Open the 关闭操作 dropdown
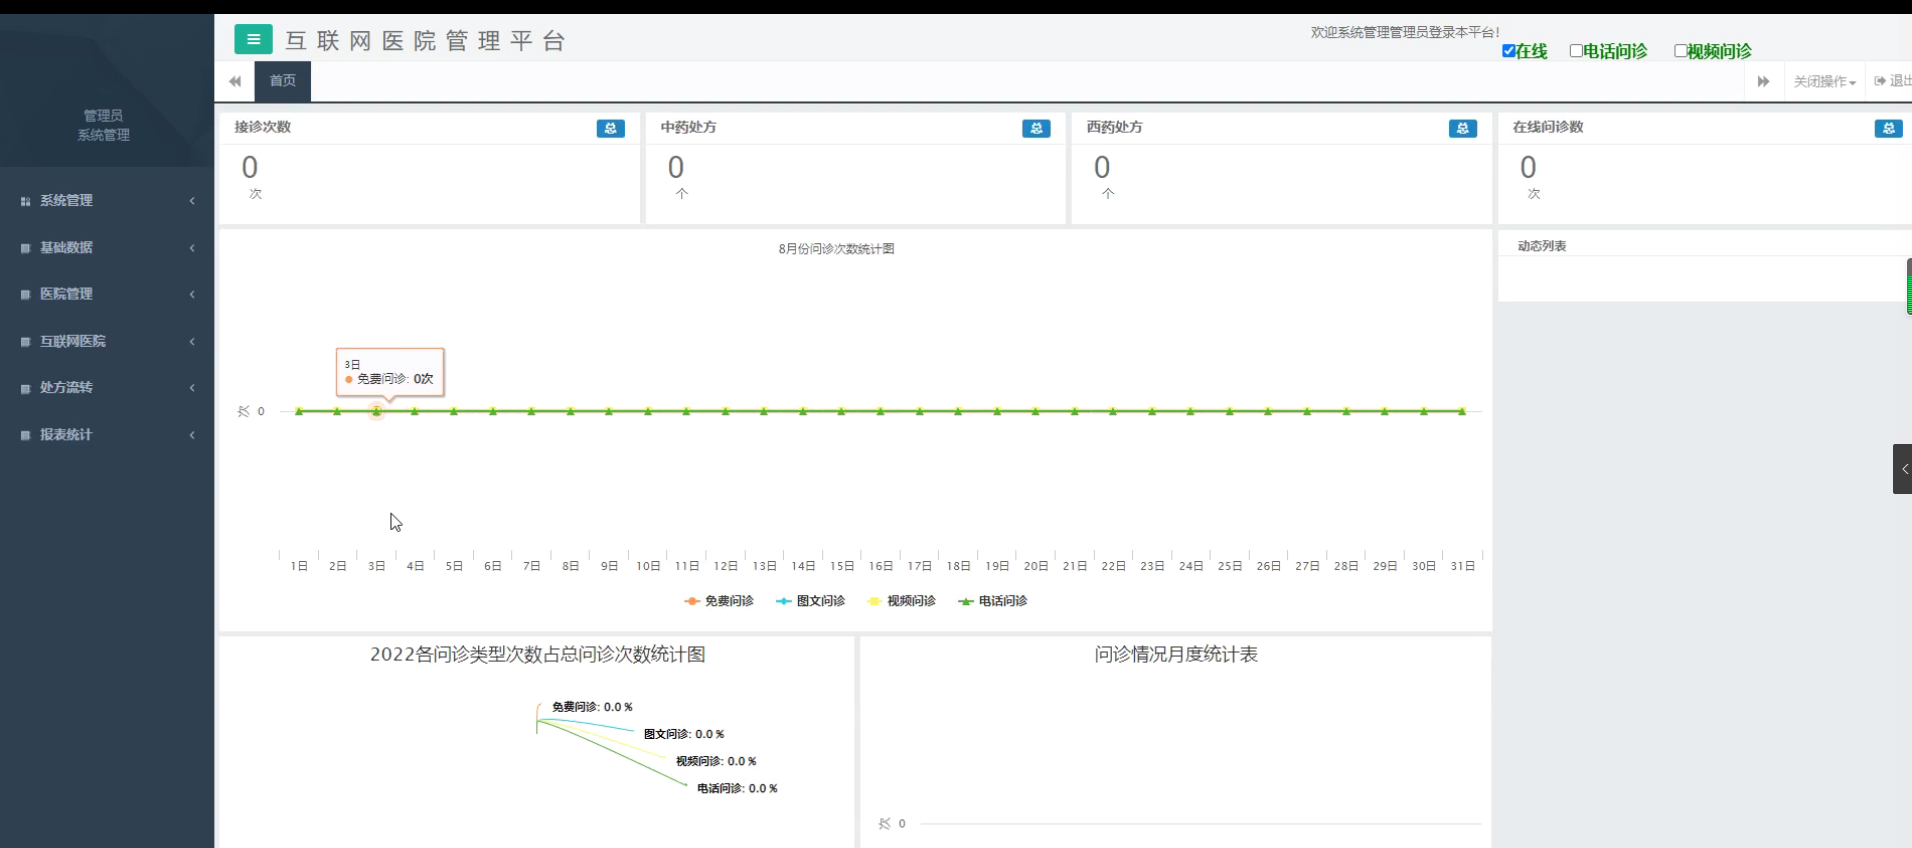1912x848 pixels. point(1824,82)
